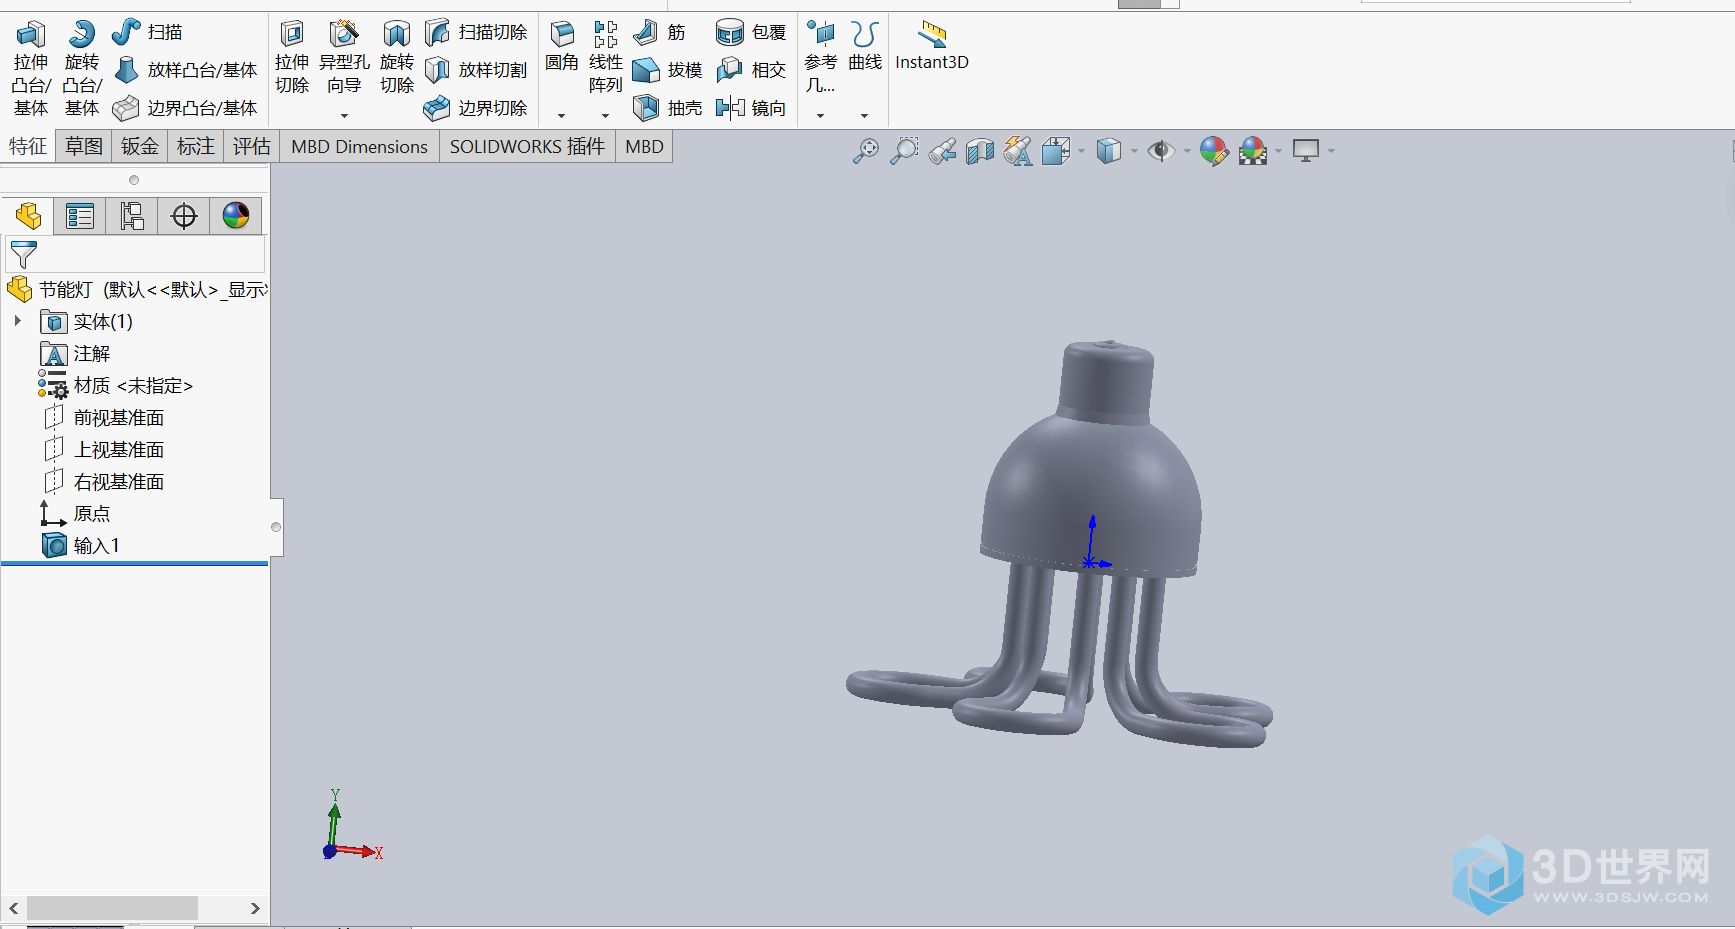
Task: Open the DimXpertManager crosshair tab
Action: (x=184, y=216)
